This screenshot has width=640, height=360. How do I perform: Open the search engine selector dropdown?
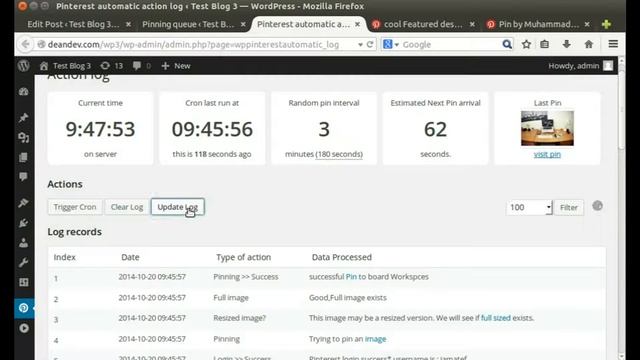pos(391,44)
